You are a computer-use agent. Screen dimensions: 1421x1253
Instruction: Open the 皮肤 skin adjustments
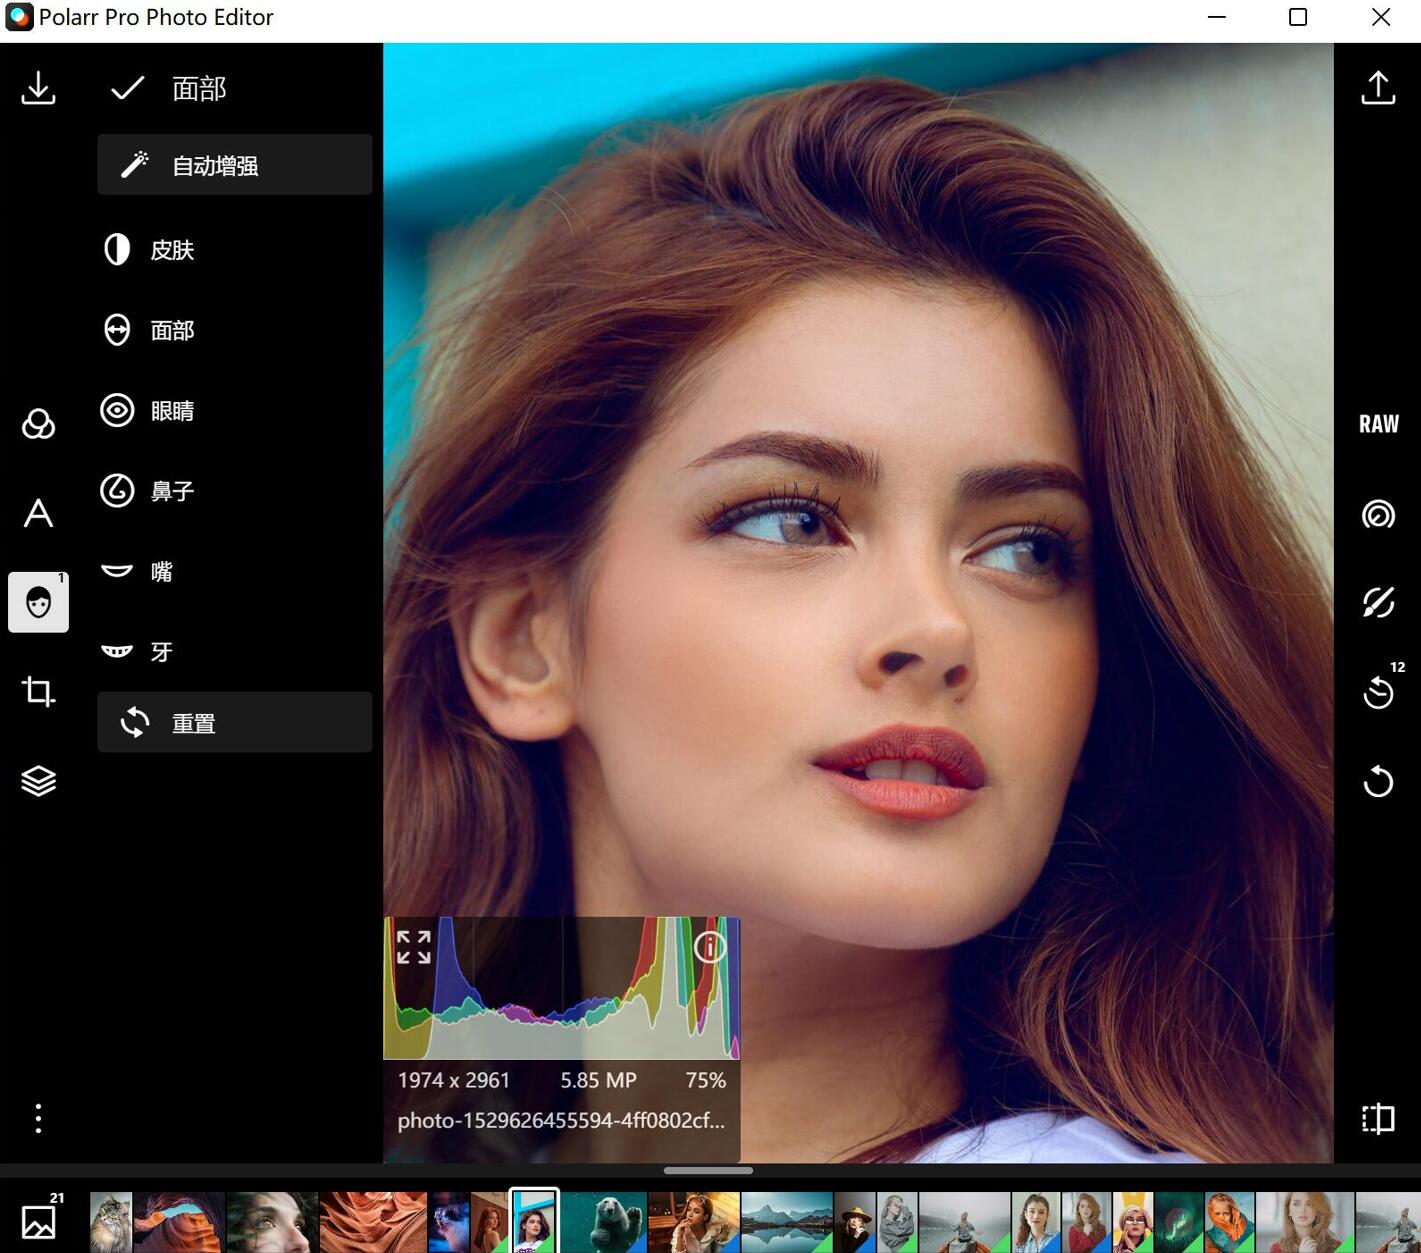pos(235,249)
